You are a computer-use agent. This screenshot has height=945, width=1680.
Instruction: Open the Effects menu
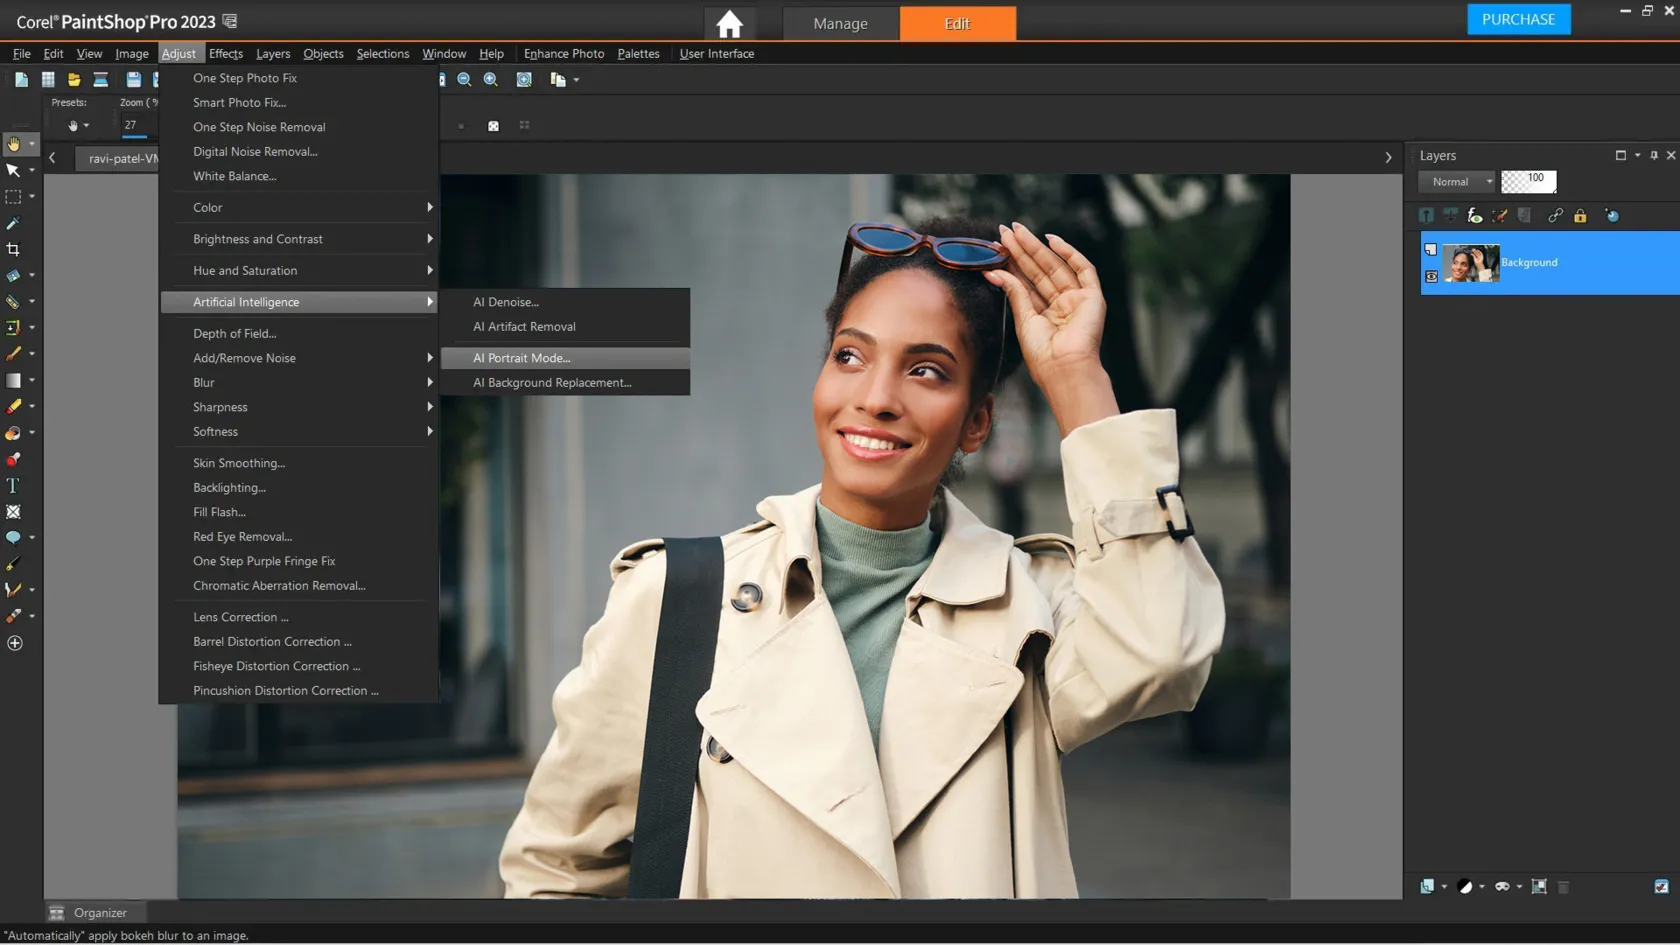(x=225, y=54)
